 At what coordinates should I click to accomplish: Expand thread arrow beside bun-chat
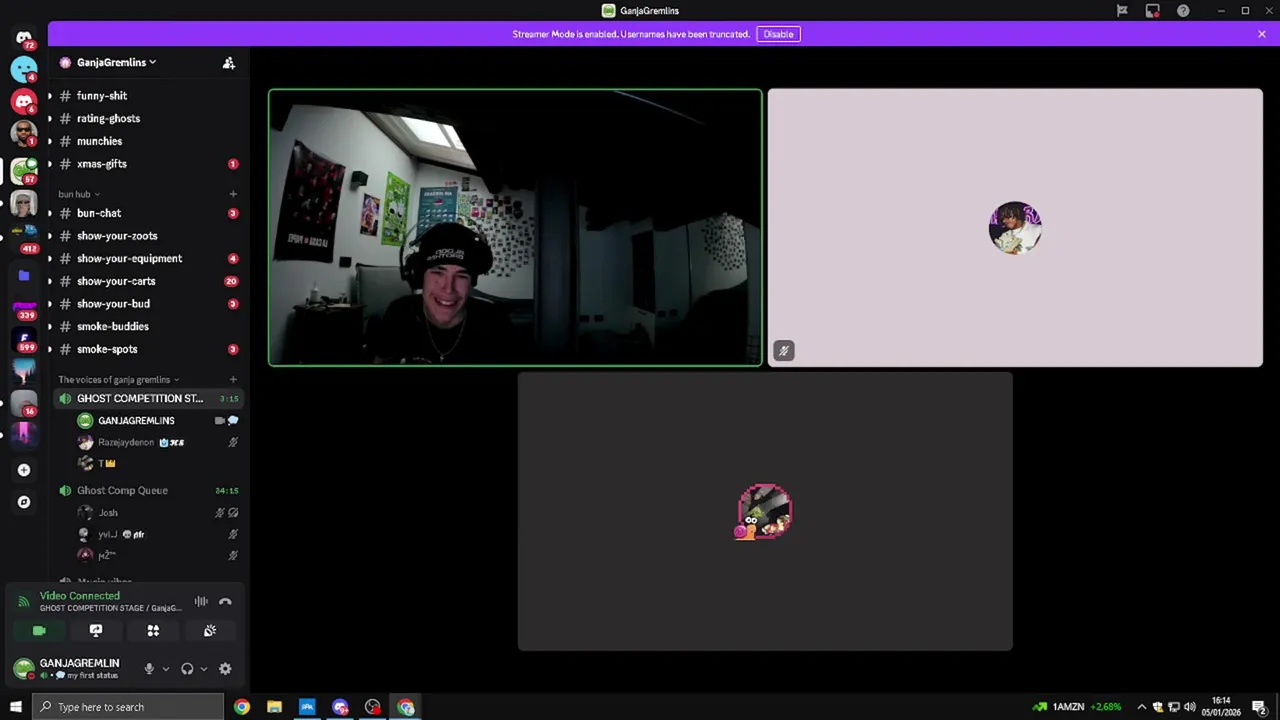pyautogui.click(x=49, y=213)
